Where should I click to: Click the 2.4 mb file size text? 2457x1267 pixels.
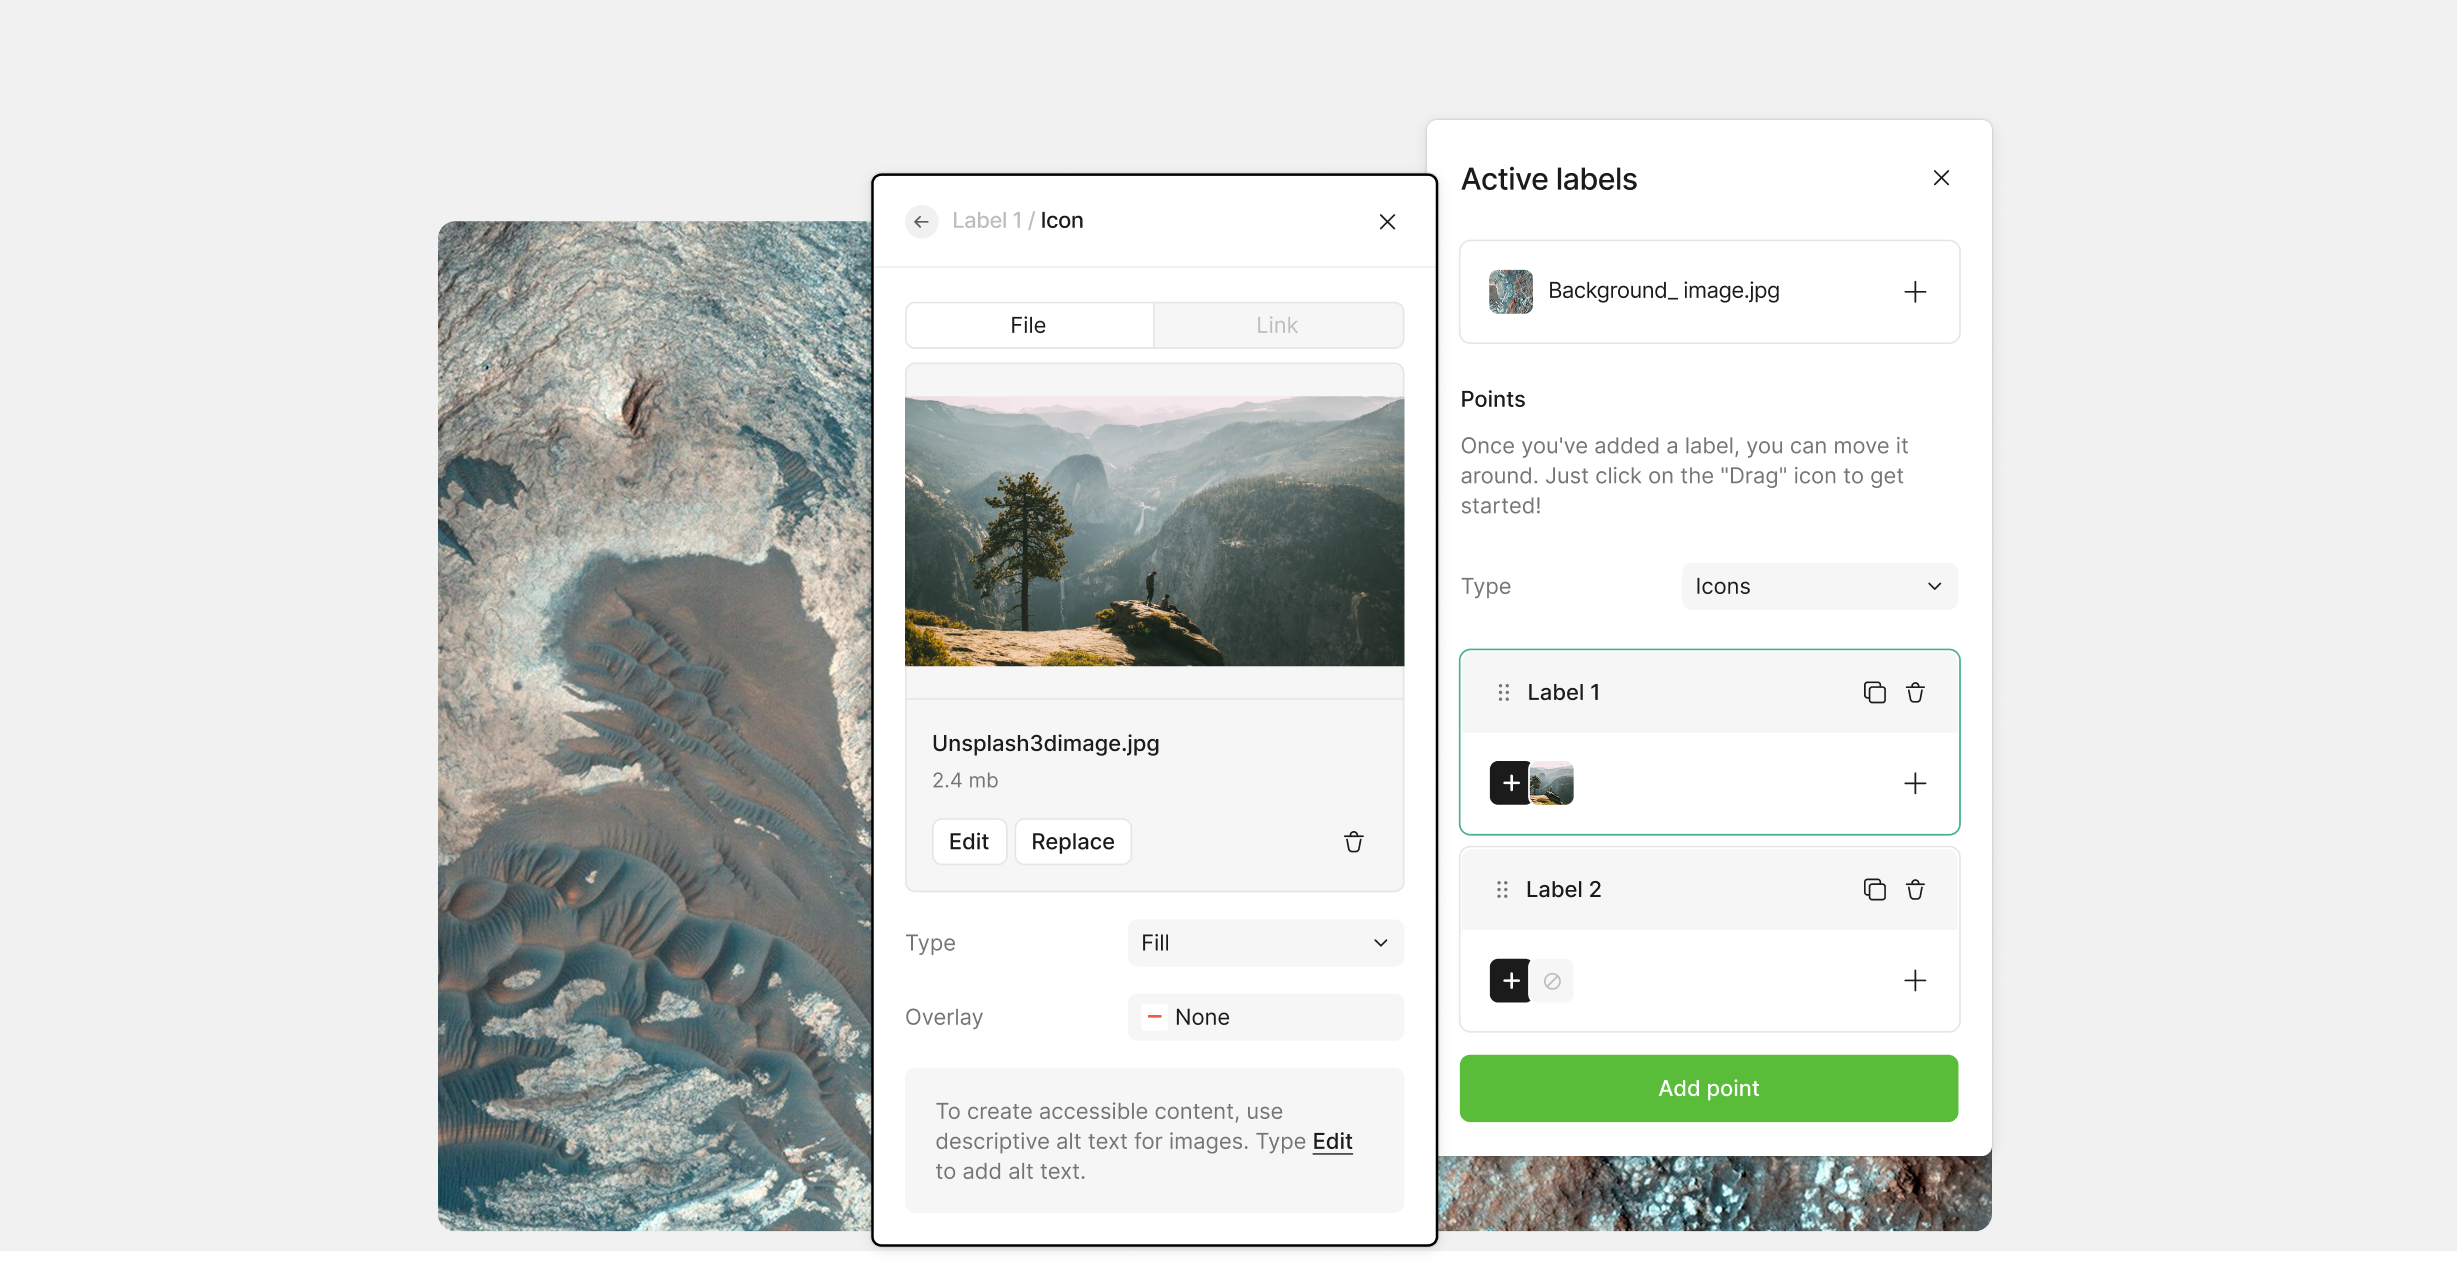[x=965, y=780]
